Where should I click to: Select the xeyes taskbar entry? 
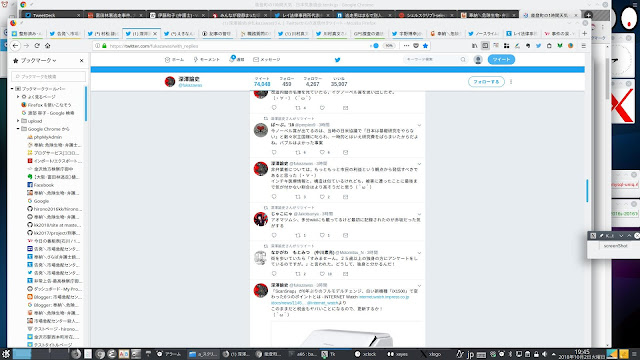(398, 354)
